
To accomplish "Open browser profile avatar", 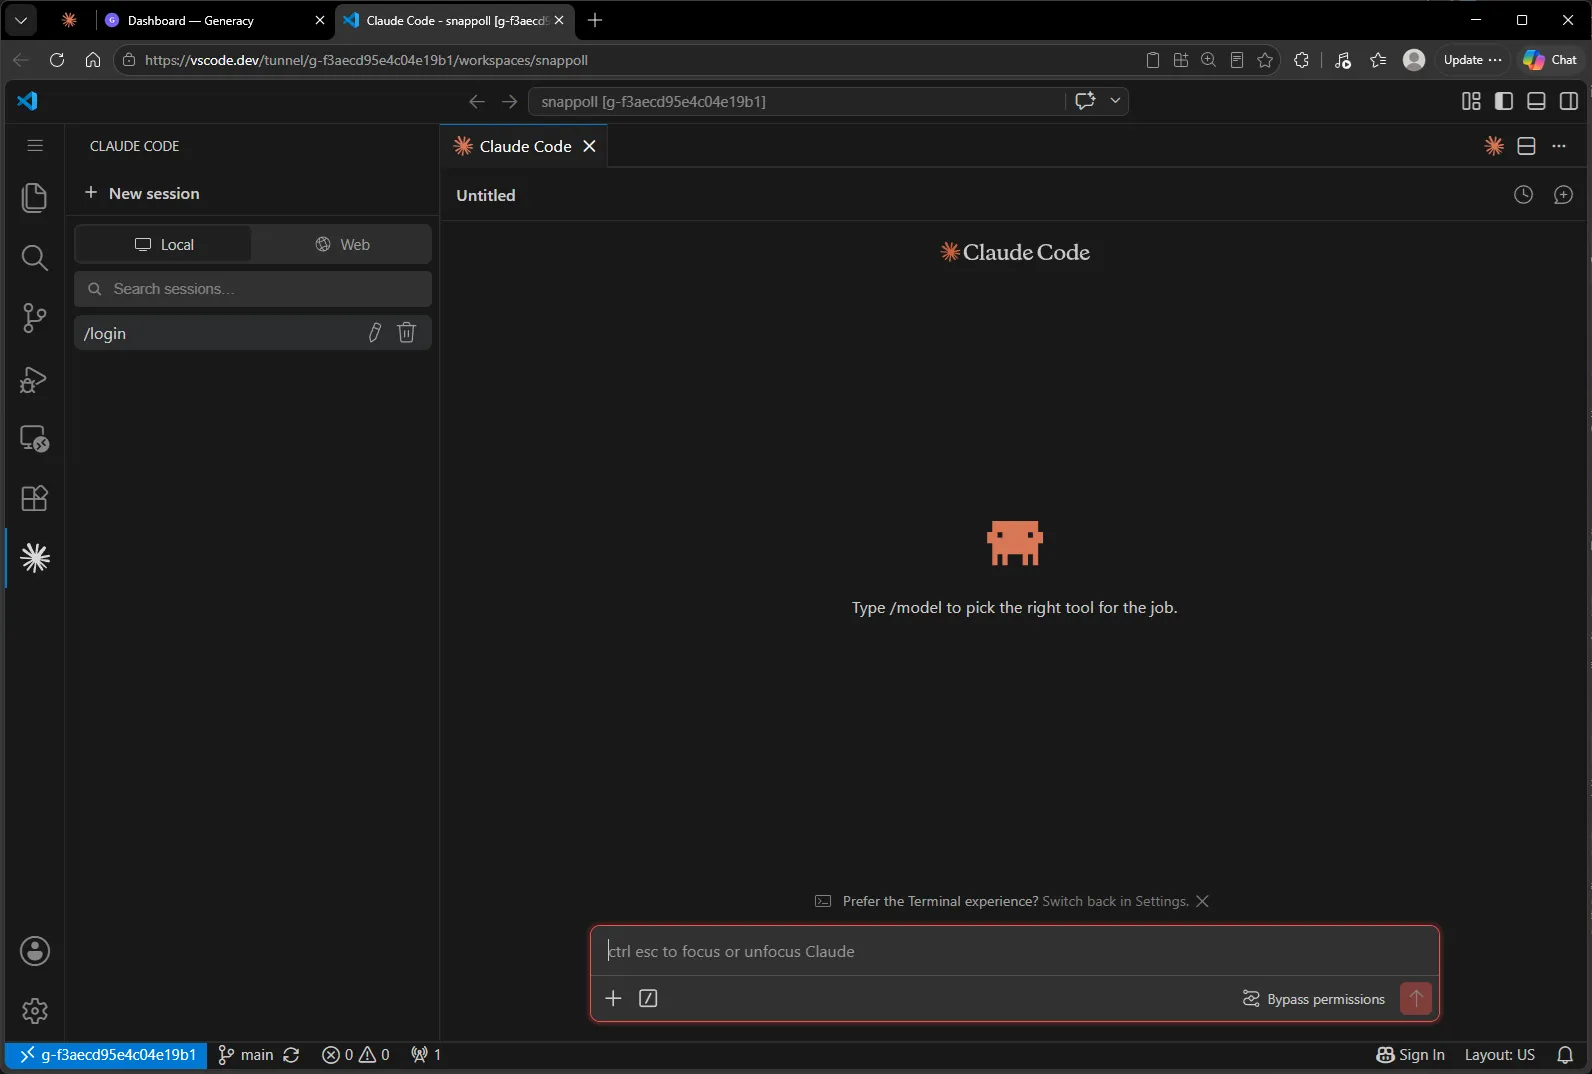I will pyautogui.click(x=1414, y=60).
